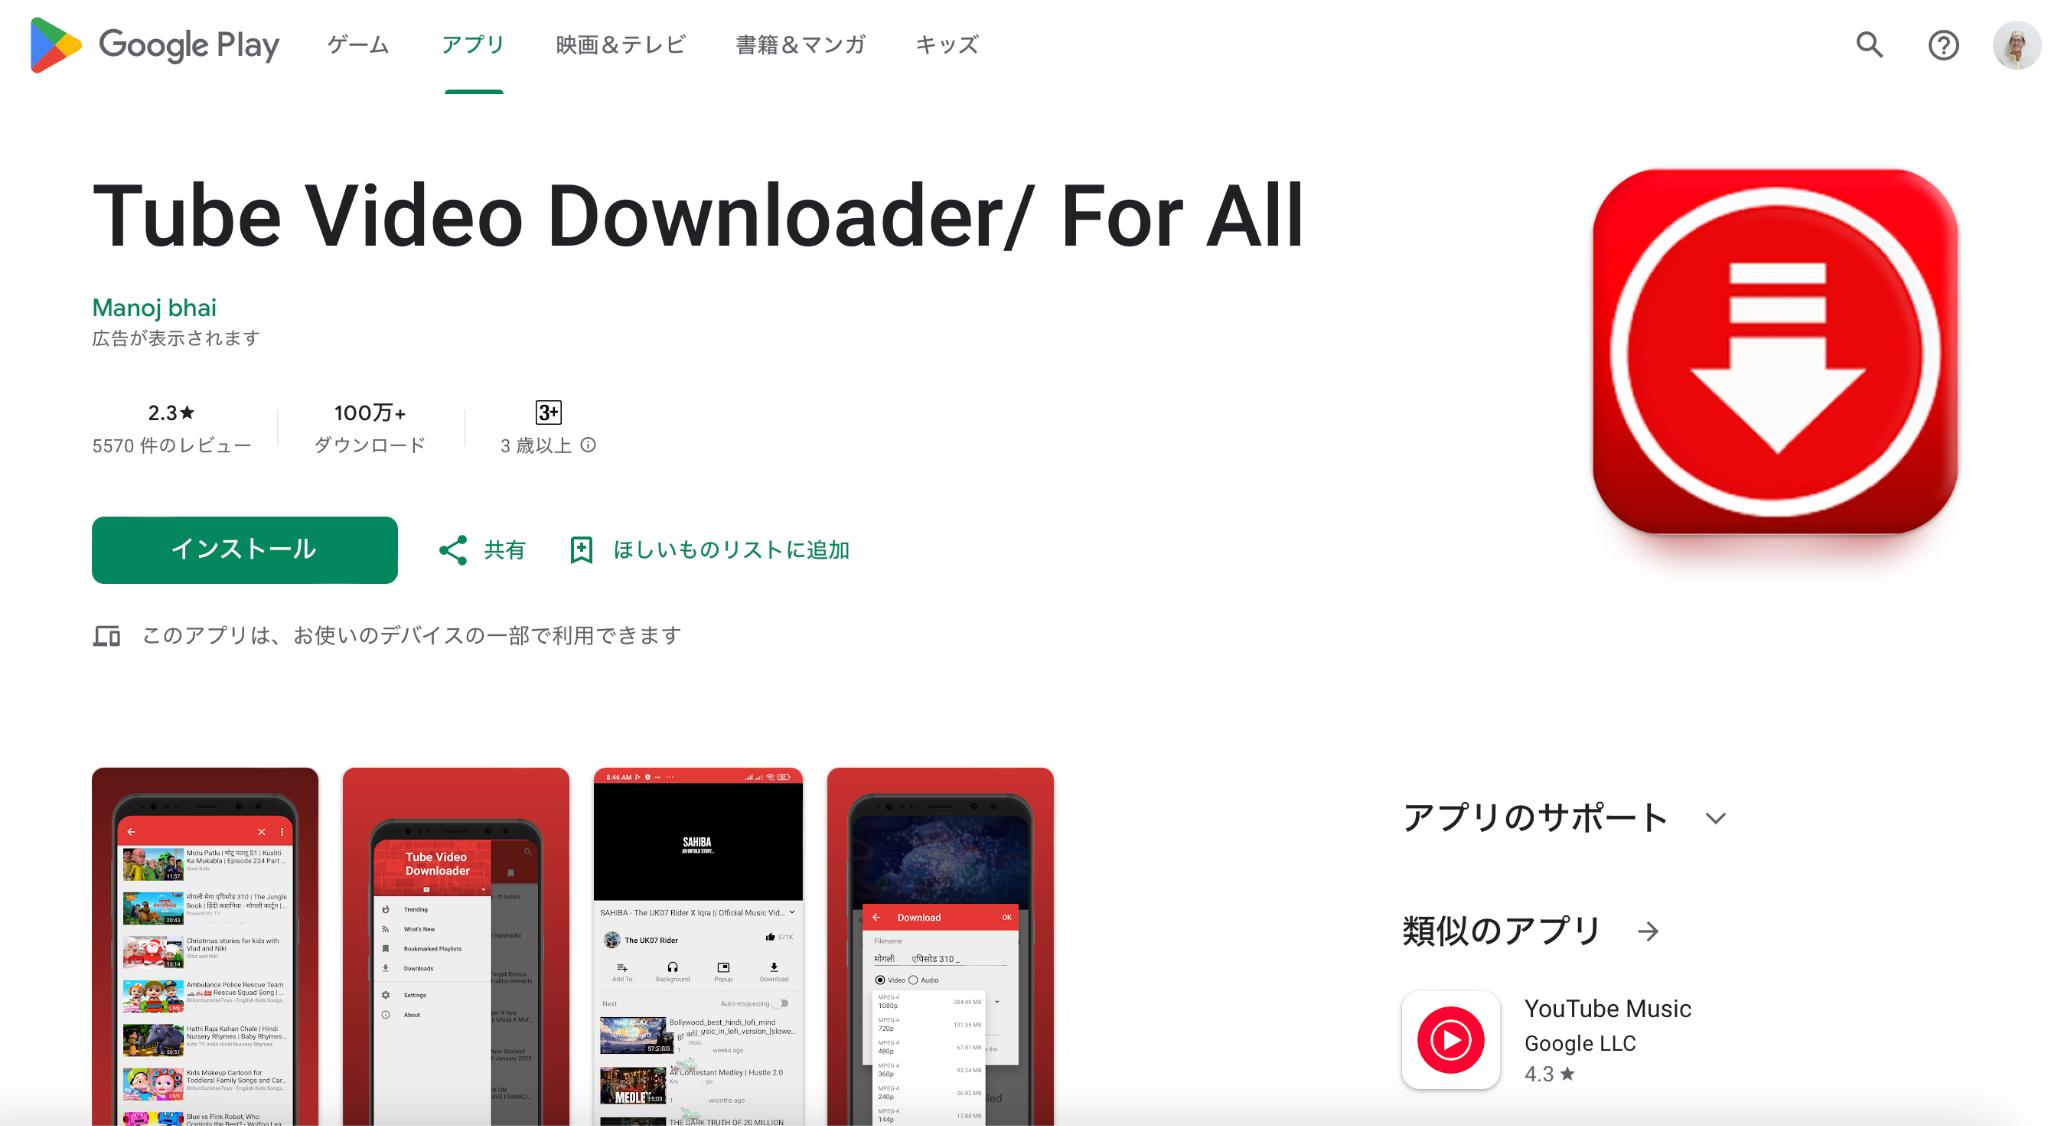Click the Manoj bhai developer name link
Screen dimensions: 2048x1126
coord(153,305)
